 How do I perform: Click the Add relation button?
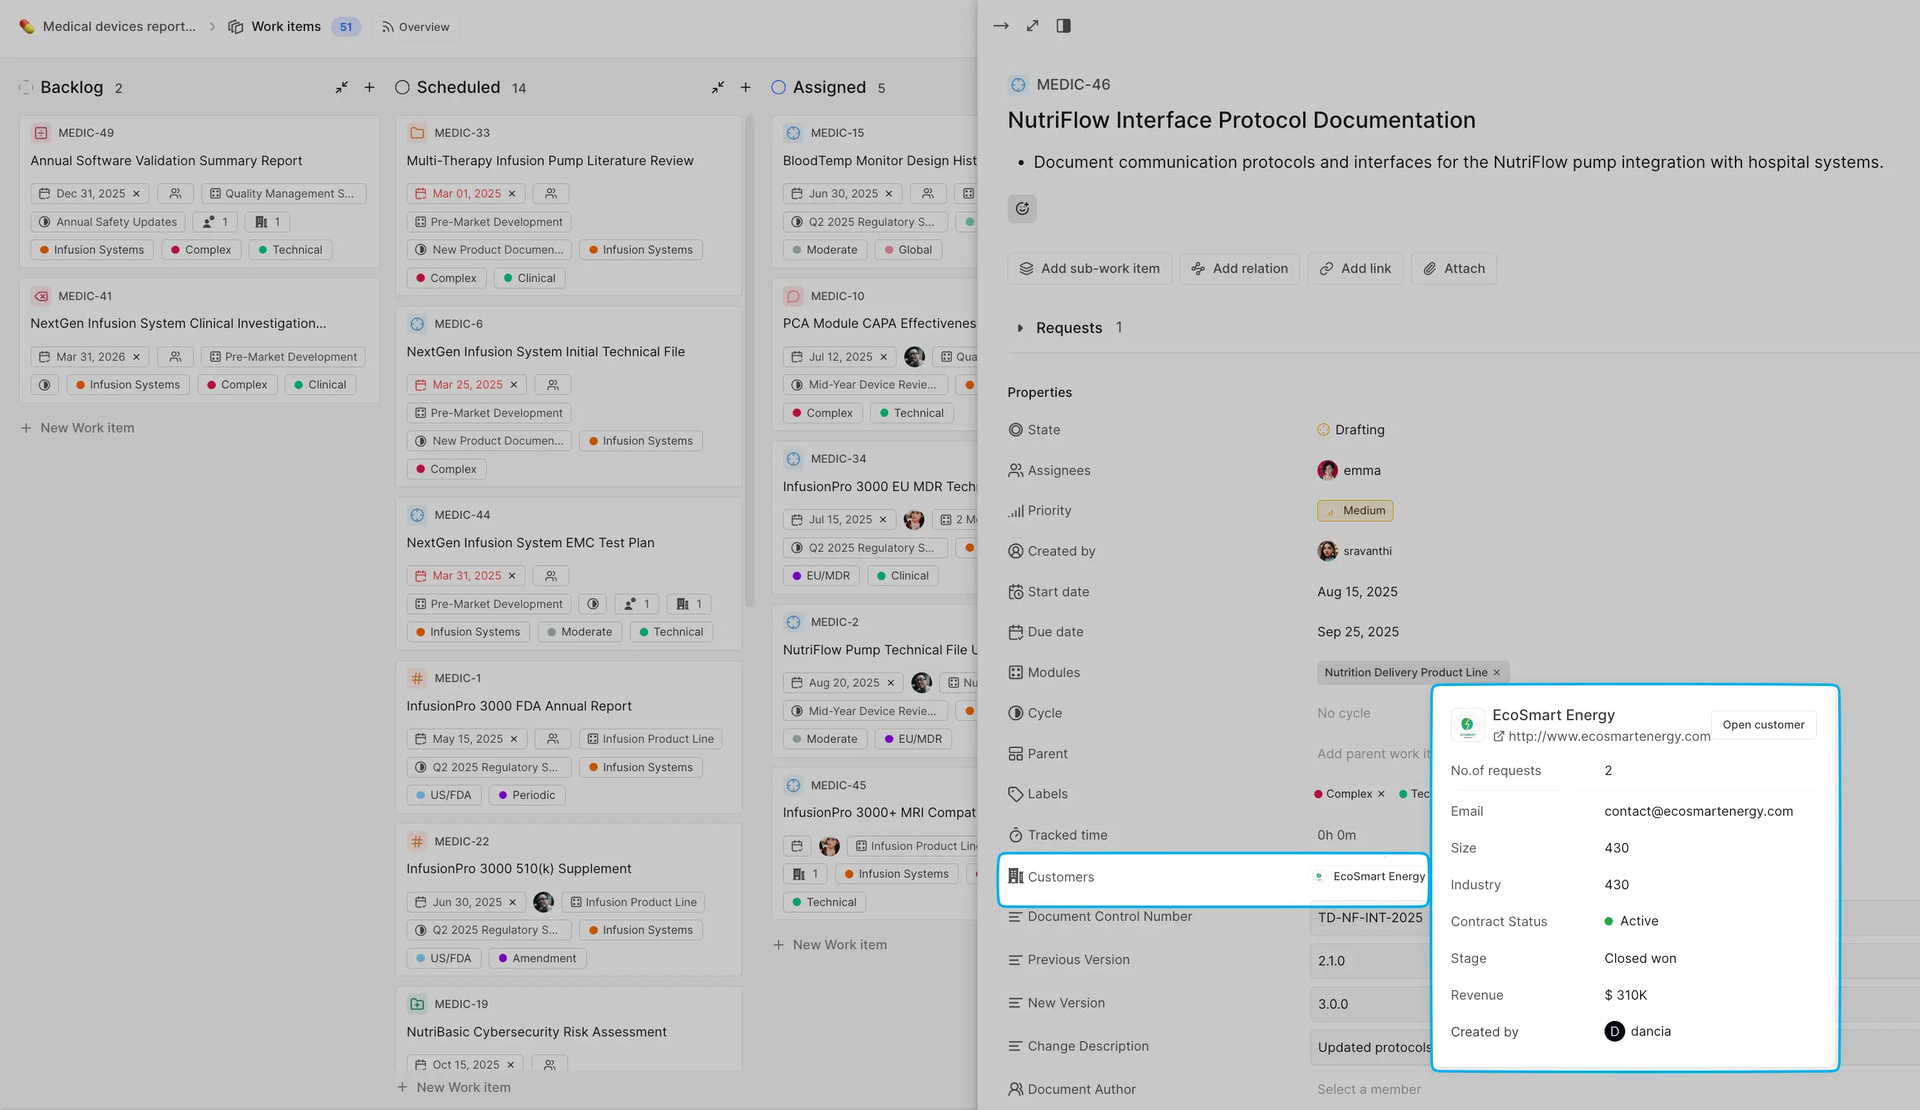pos(1239,269)
